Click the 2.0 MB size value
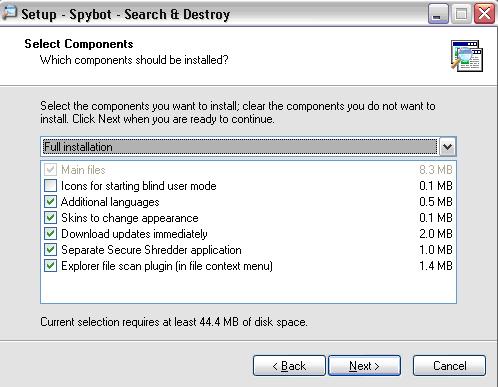Screen dimensions: 498x387 coord(436,234)
